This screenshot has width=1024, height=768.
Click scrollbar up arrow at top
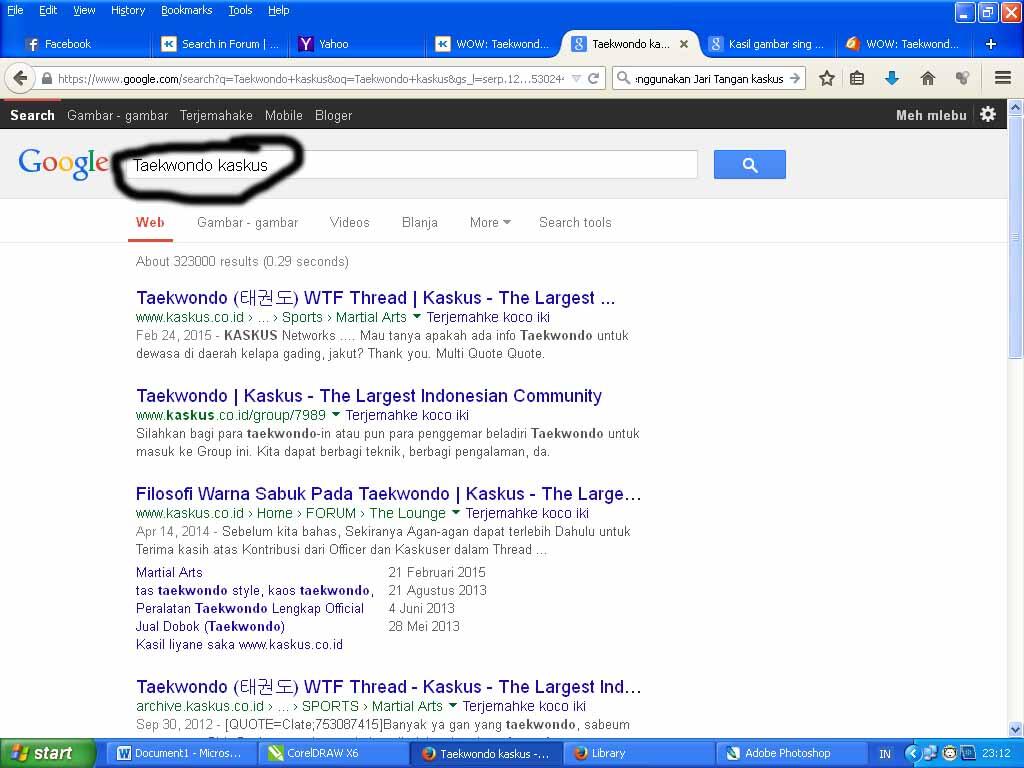(x=1016, y=107)
